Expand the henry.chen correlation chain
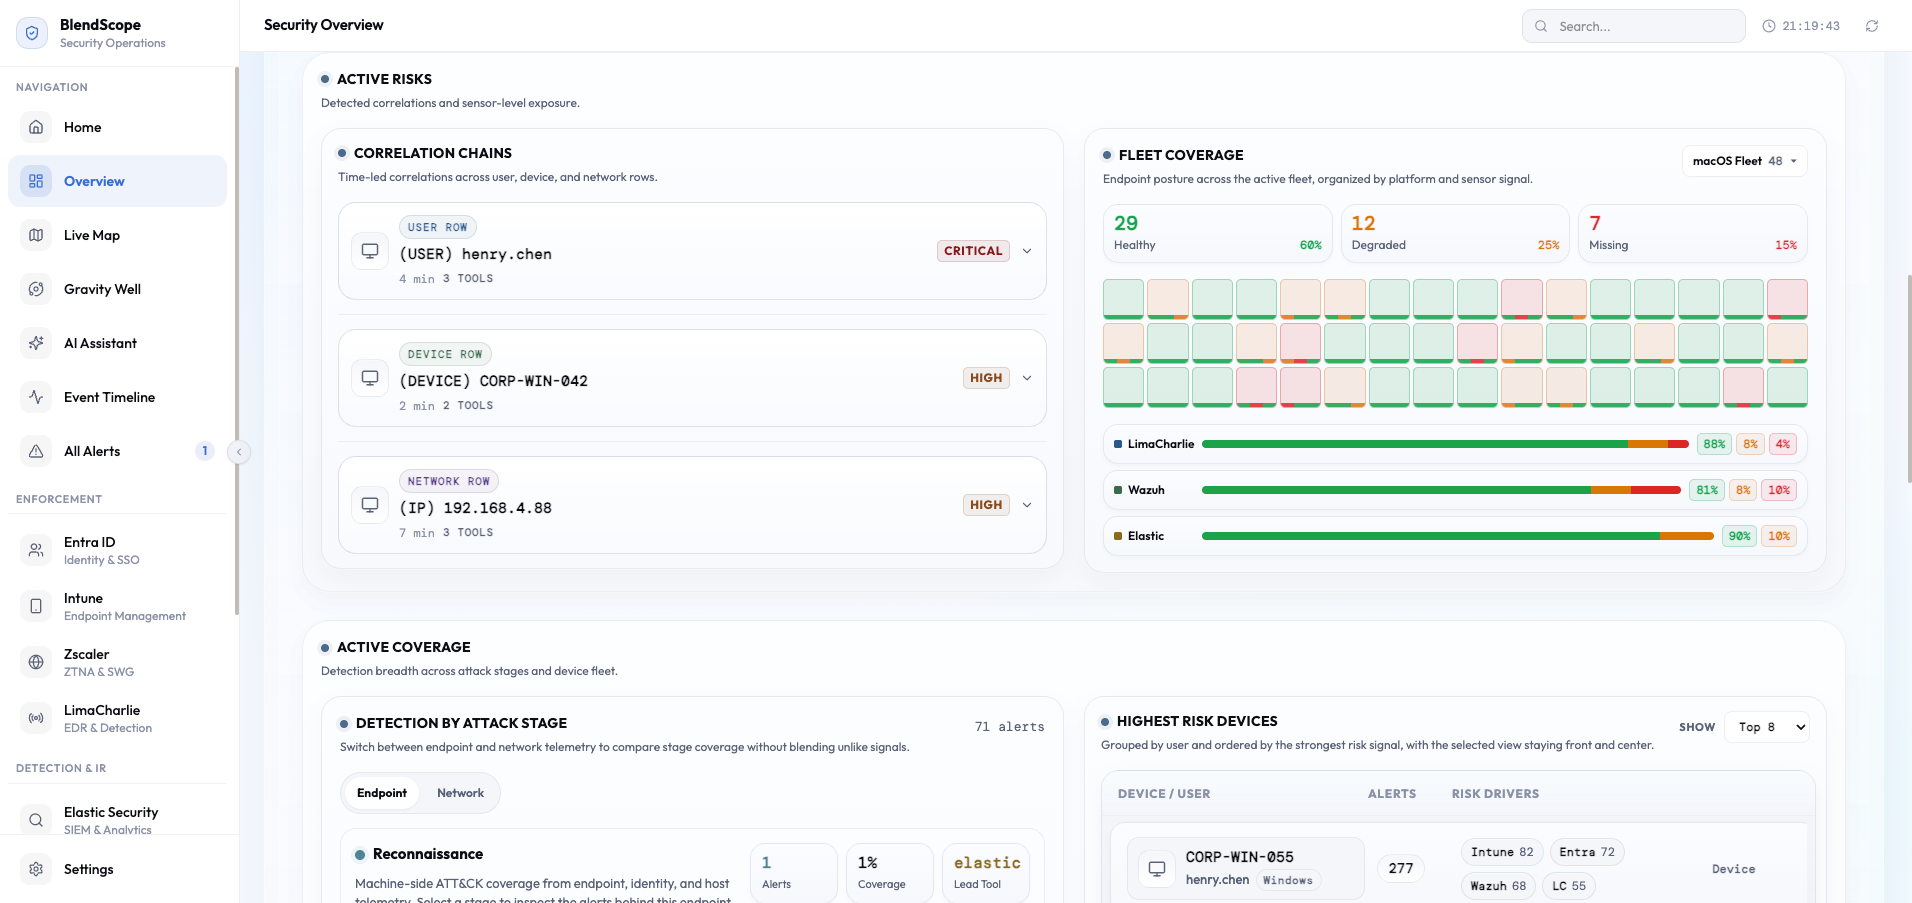This screenshot has height=903, width=1912. (x=1027, y=251)
